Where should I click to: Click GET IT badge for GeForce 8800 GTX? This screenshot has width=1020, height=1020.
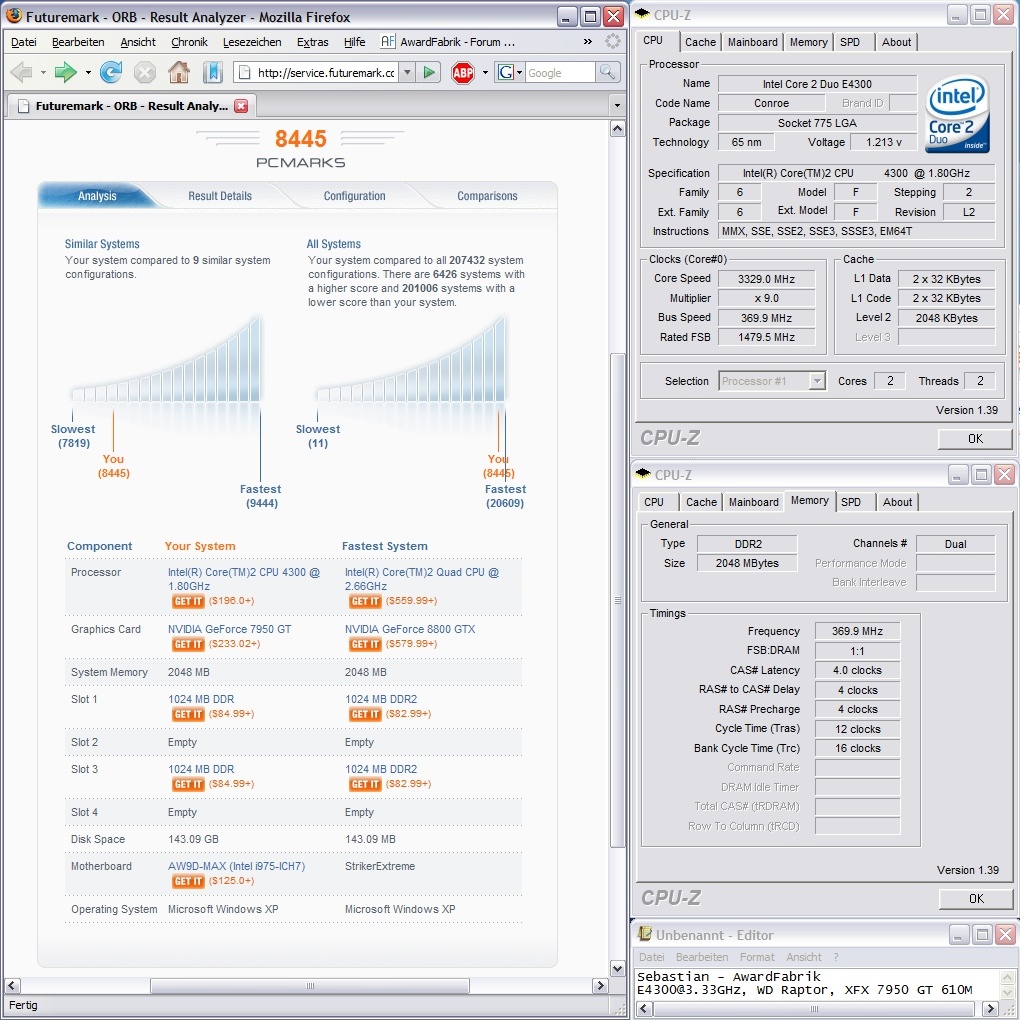365,644
